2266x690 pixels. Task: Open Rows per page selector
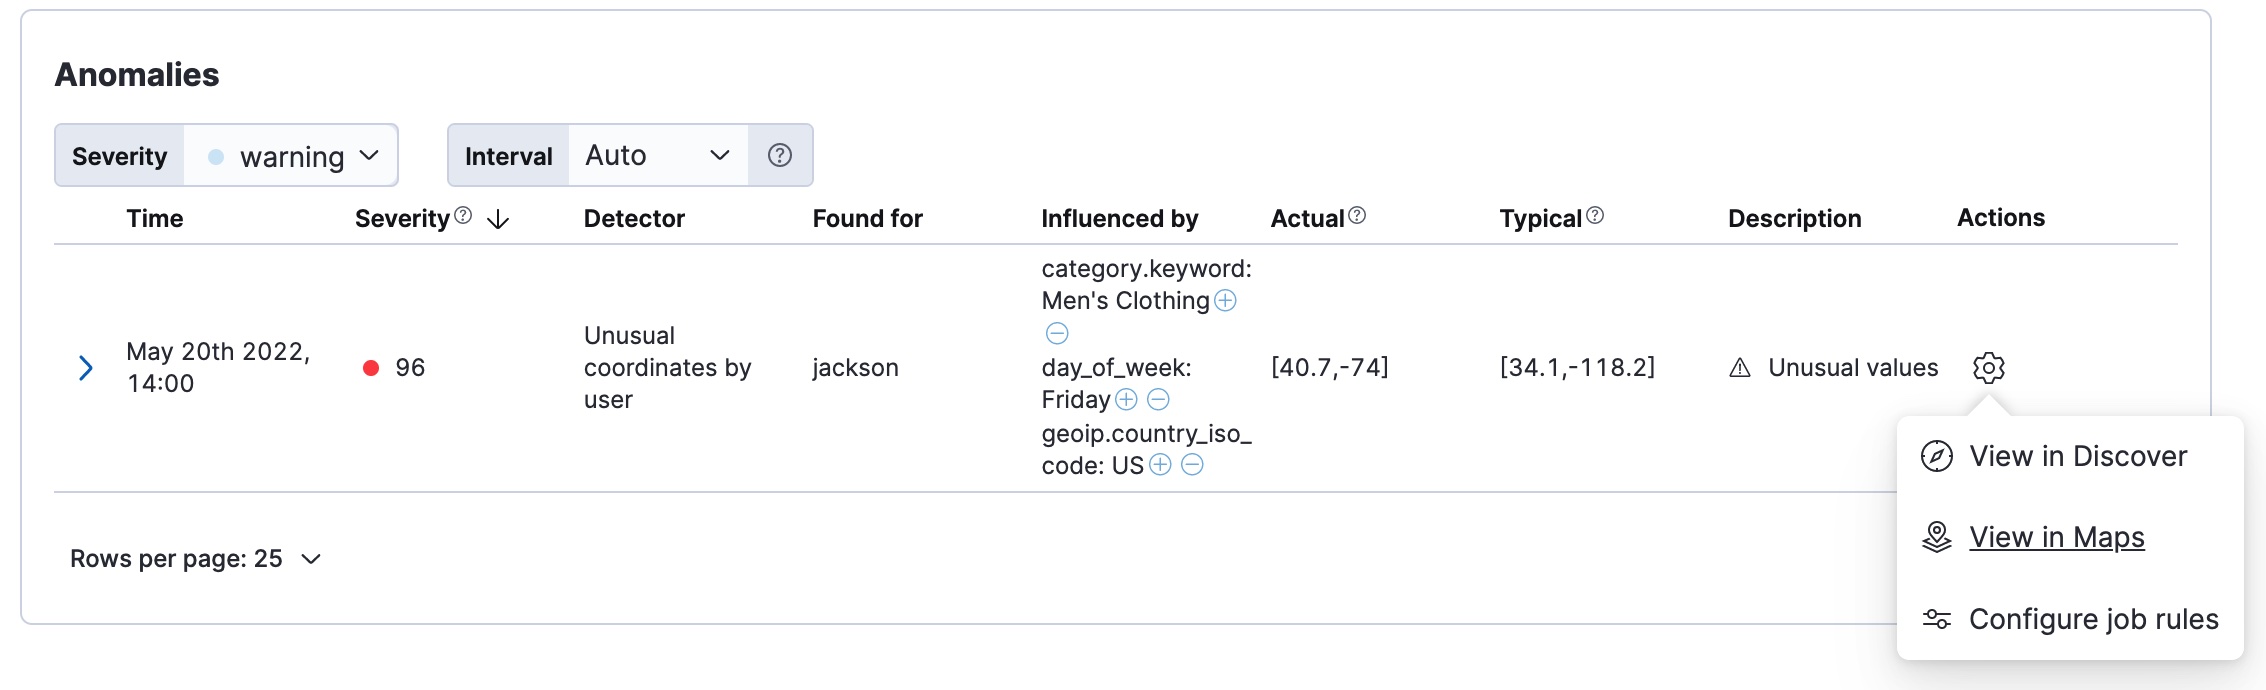pyautogui.click(x=196, y=559)
